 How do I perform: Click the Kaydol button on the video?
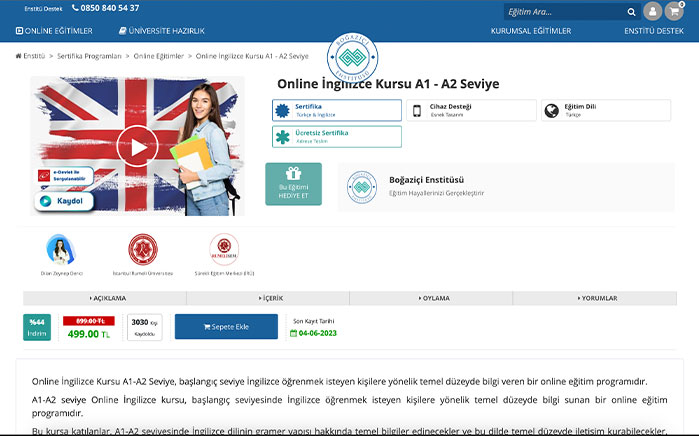pos(66,201)
